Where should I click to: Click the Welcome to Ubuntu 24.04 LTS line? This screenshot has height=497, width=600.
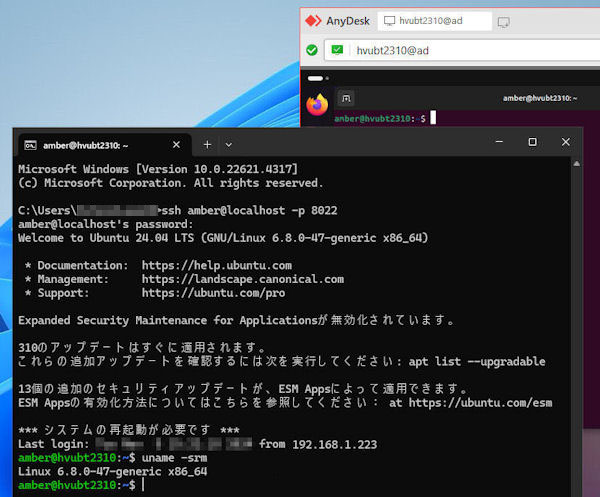click(223, 238)
